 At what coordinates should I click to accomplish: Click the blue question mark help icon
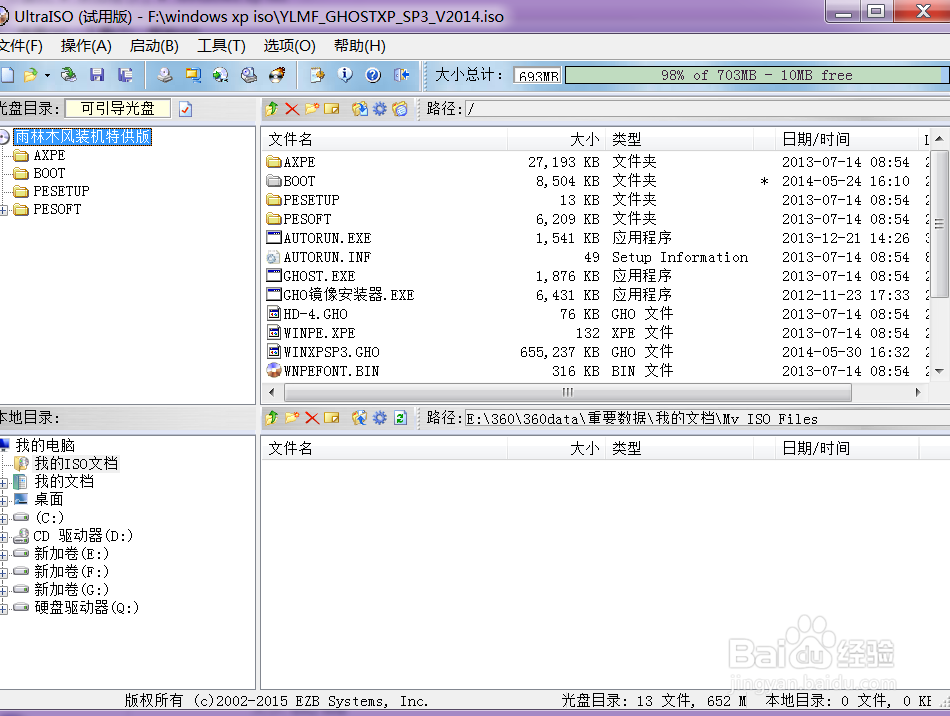pyautogui.click(x=373, y=75)
